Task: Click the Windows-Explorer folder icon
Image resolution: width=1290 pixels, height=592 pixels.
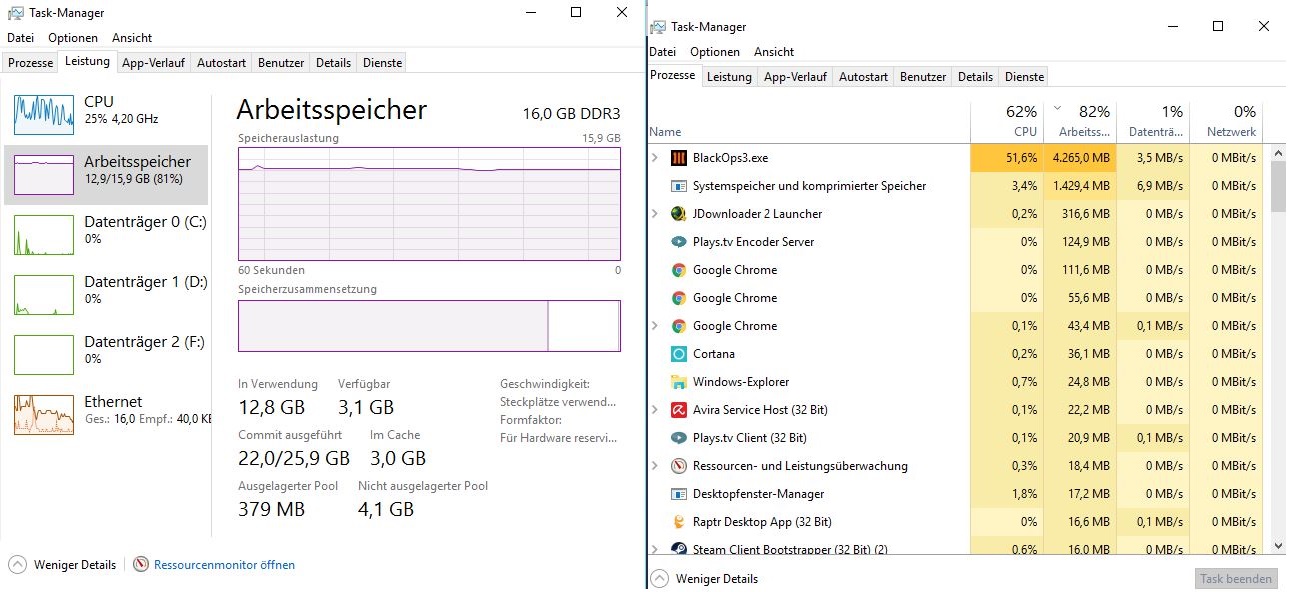Action: pos(678,382)
